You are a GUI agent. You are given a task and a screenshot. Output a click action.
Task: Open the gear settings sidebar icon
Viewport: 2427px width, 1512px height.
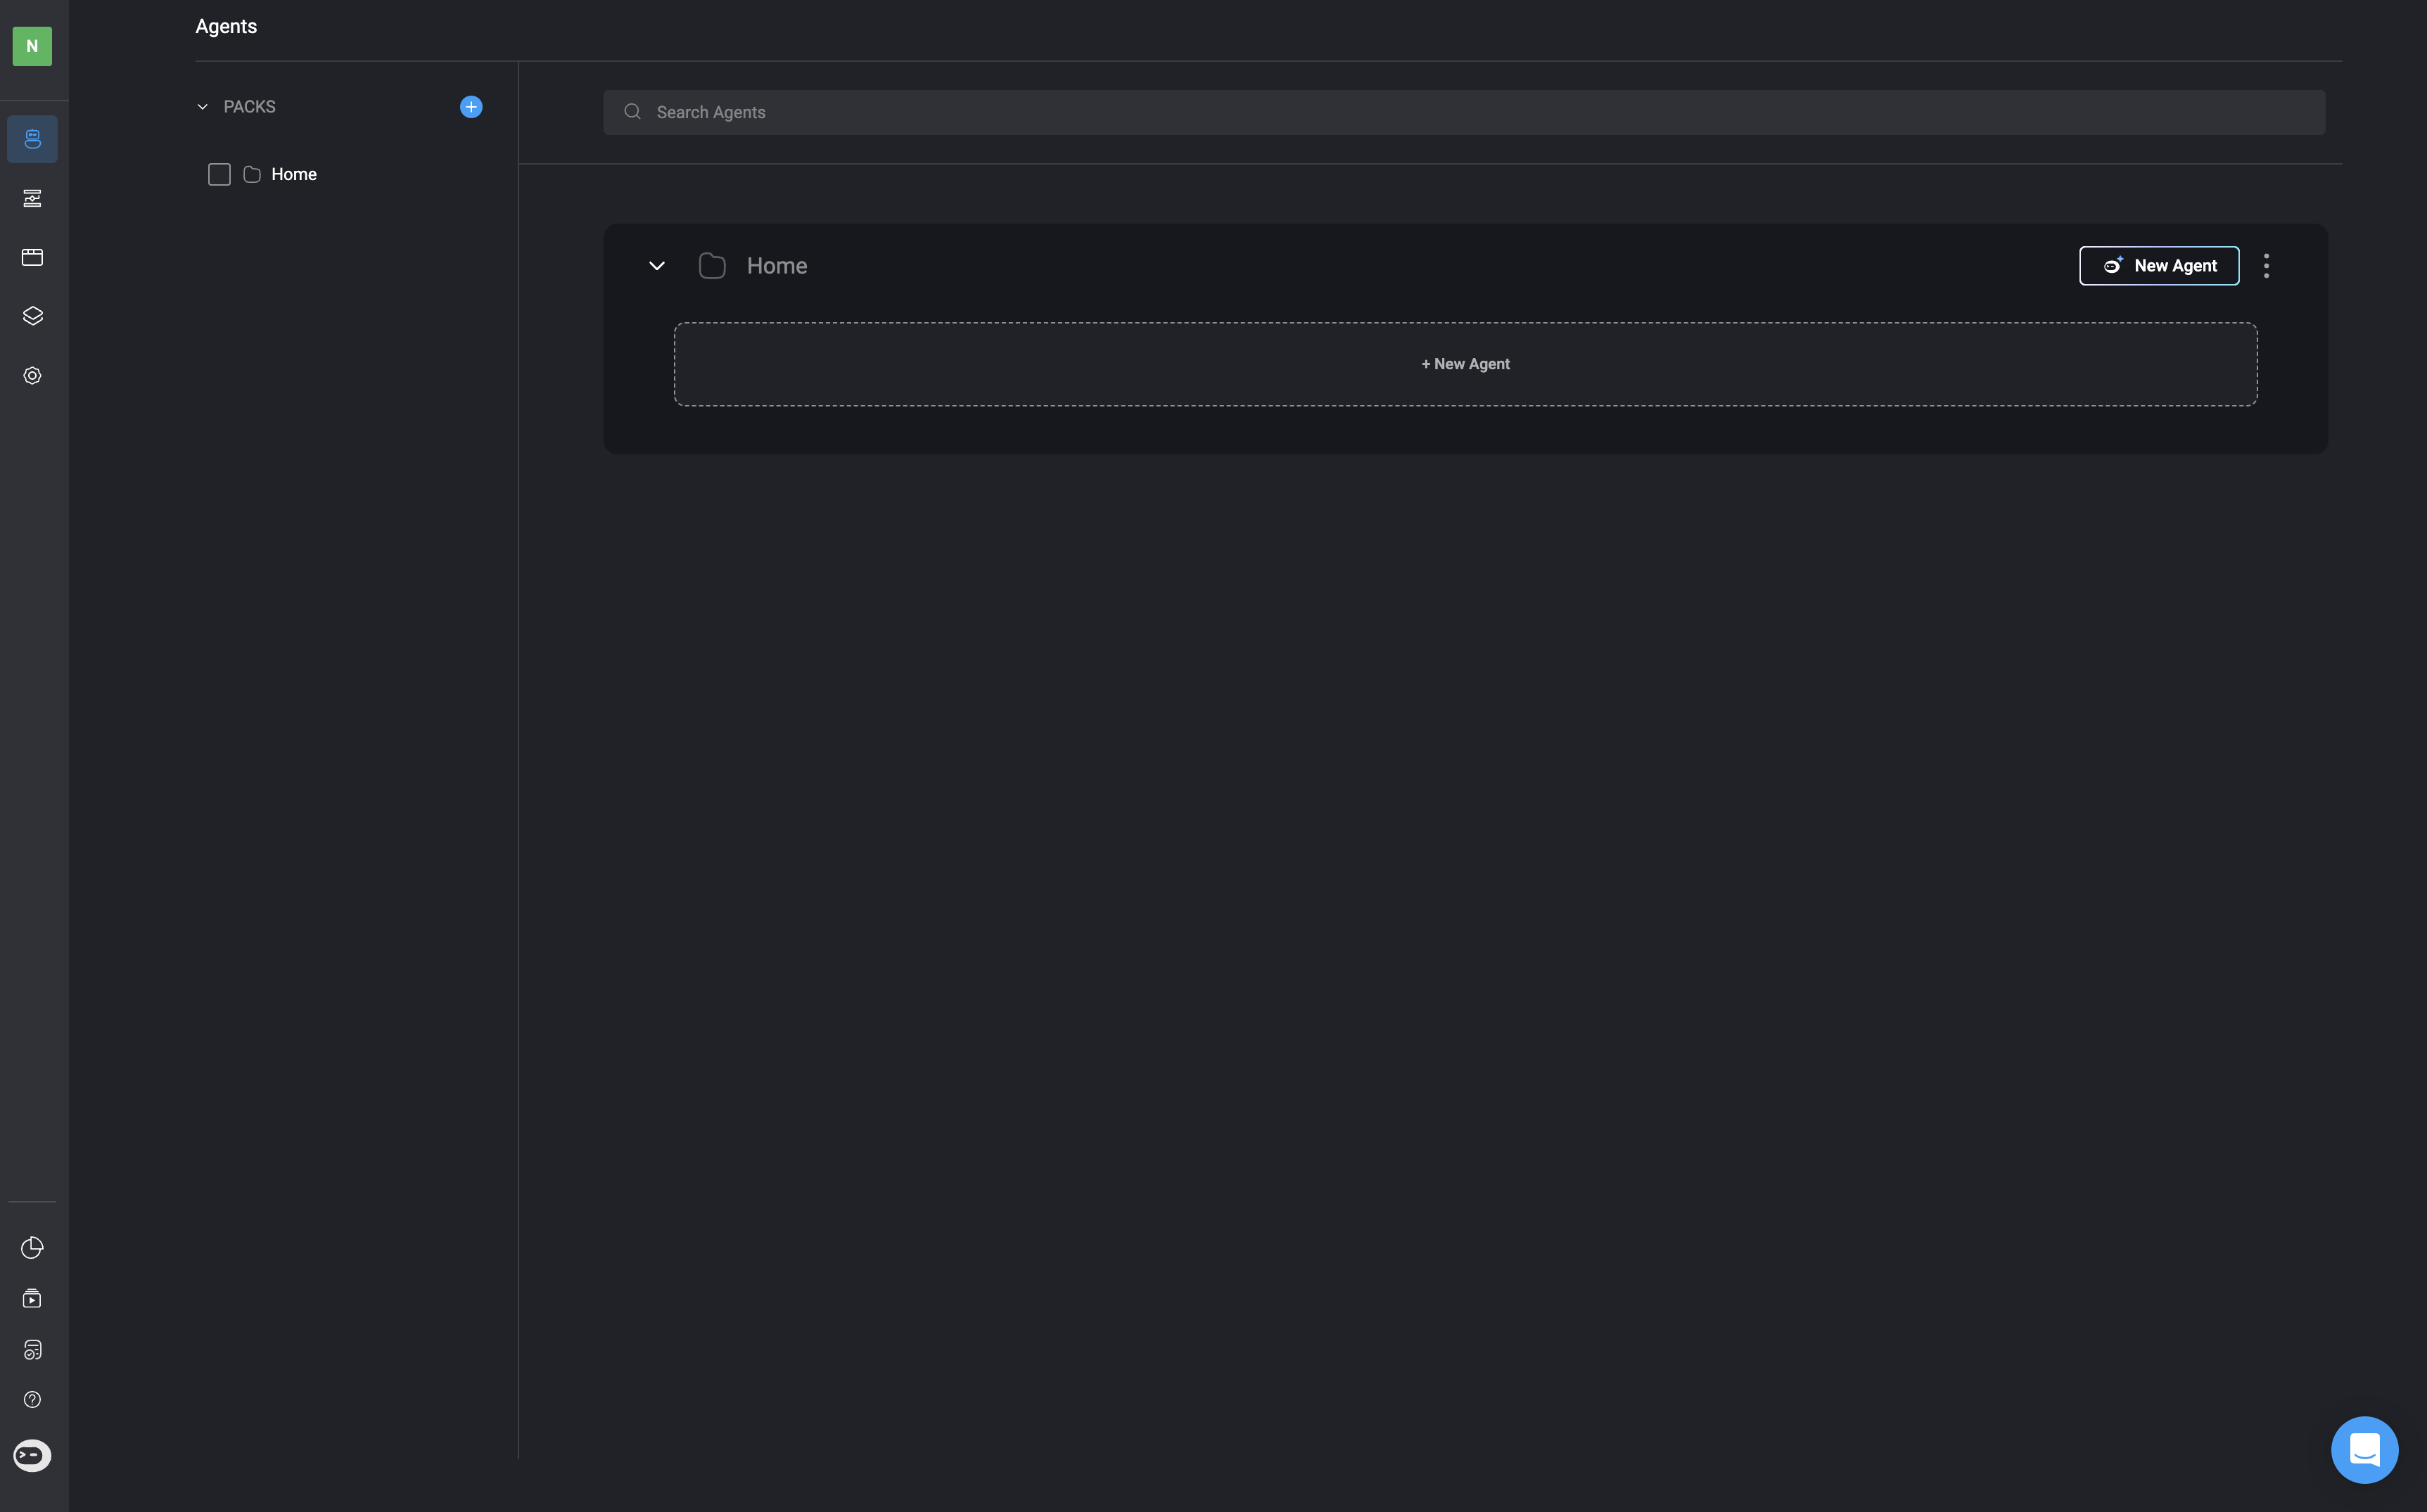tap(32, 375)
